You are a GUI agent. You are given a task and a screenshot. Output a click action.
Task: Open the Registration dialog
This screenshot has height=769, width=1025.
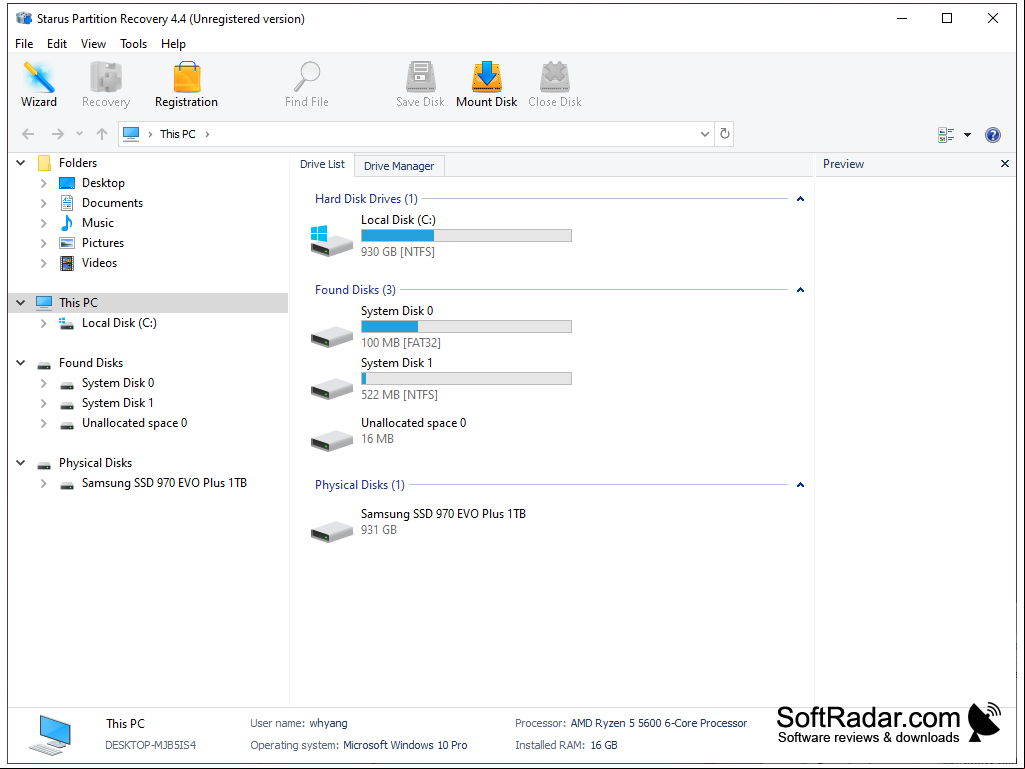[x=186, y=84]
